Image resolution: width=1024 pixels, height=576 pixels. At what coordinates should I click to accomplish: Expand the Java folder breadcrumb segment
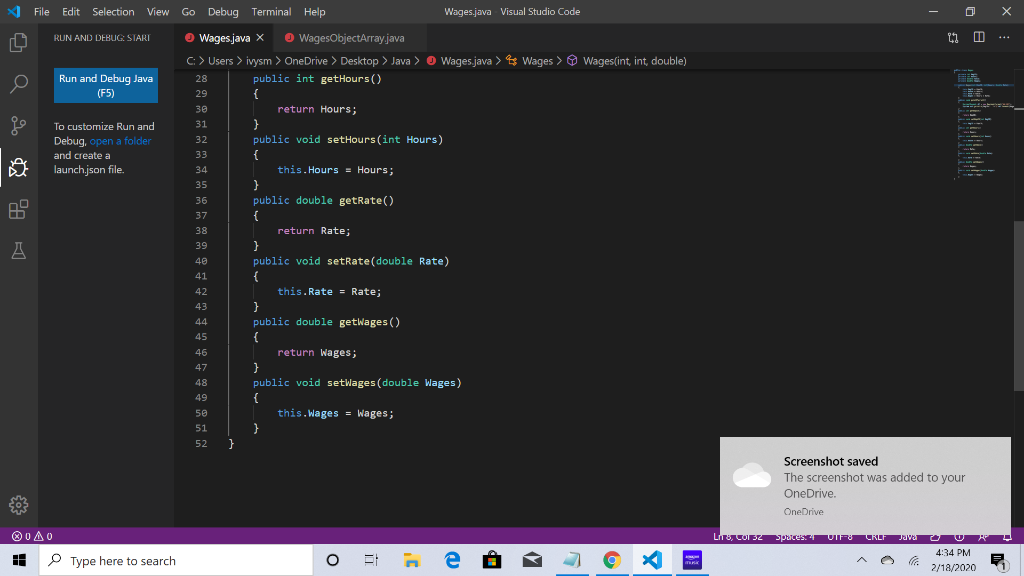coord(400,61)
